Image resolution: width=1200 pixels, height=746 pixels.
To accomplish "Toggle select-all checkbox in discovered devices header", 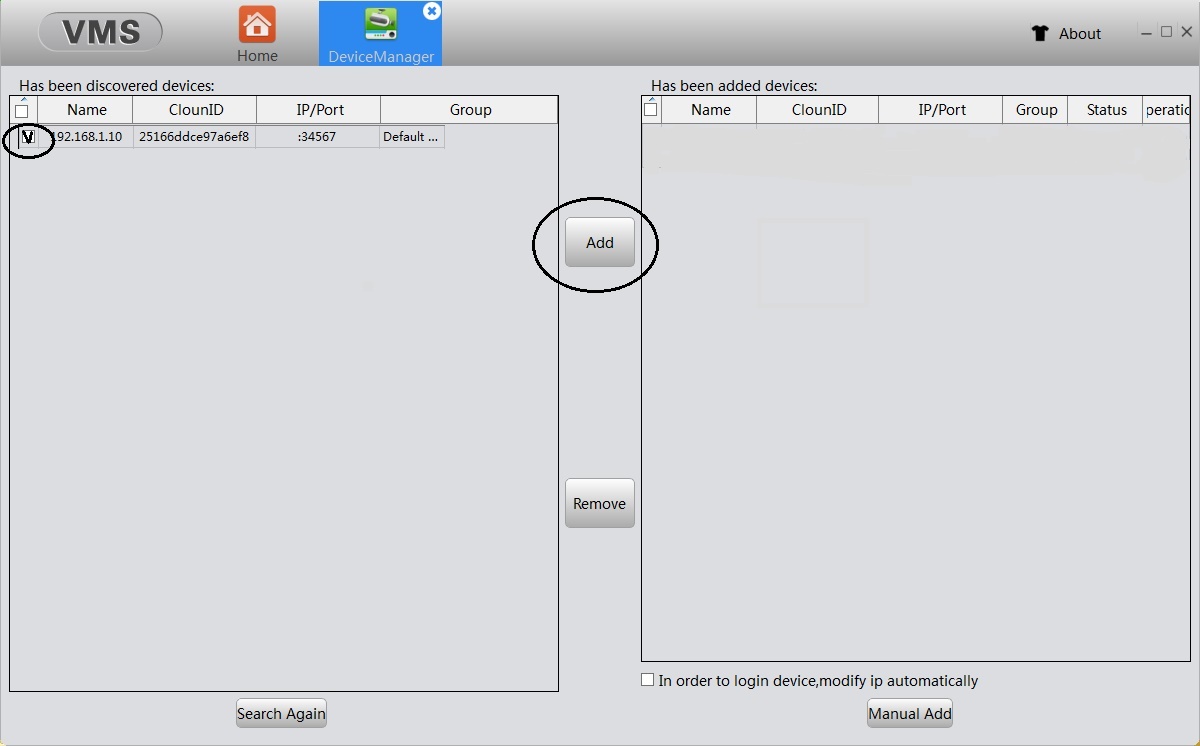I will coord(22,111).
